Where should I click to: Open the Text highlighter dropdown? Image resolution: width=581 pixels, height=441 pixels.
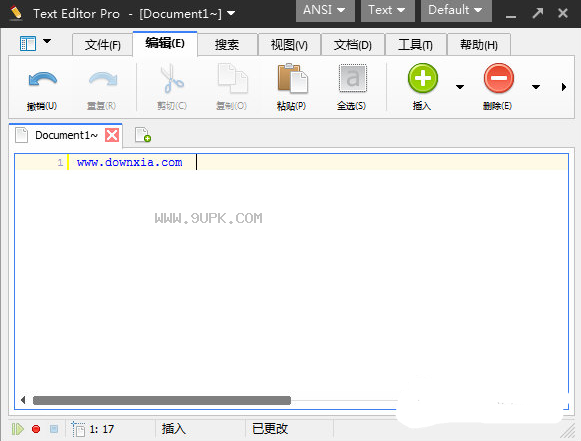click(x=388, y=10)
